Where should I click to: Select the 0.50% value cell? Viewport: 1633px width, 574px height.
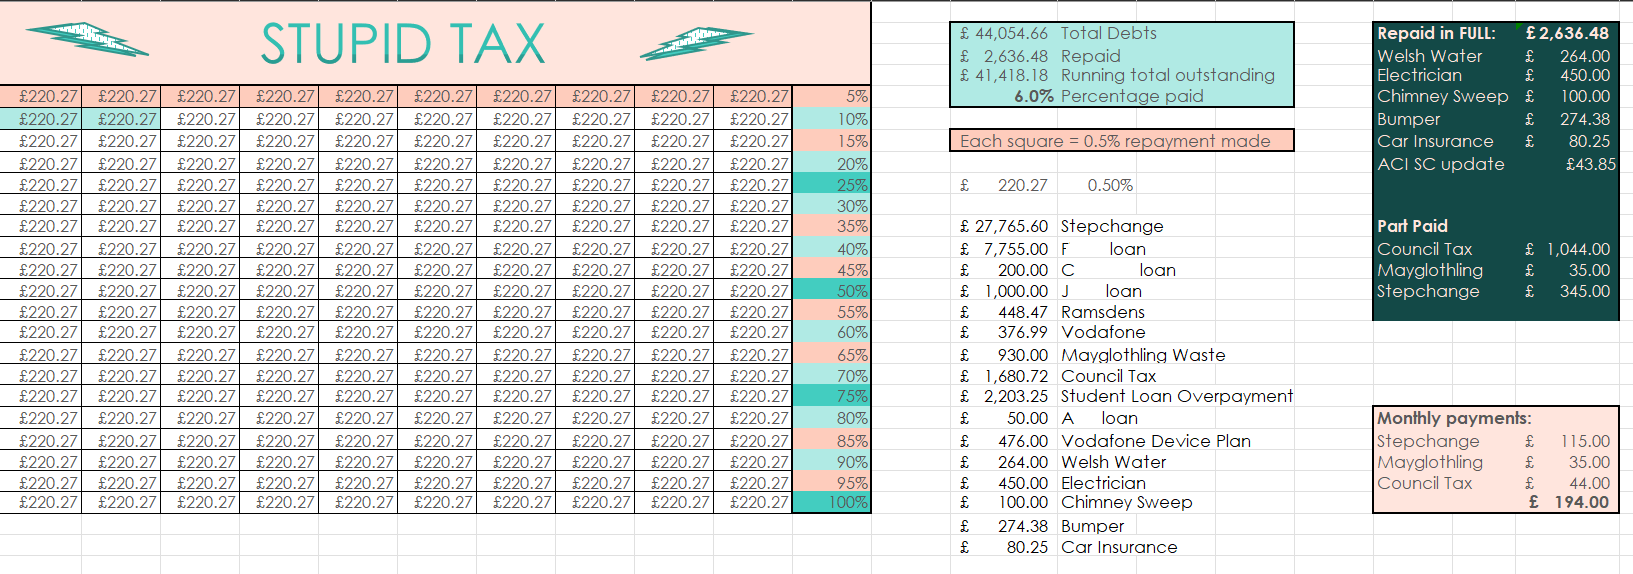1110,185
